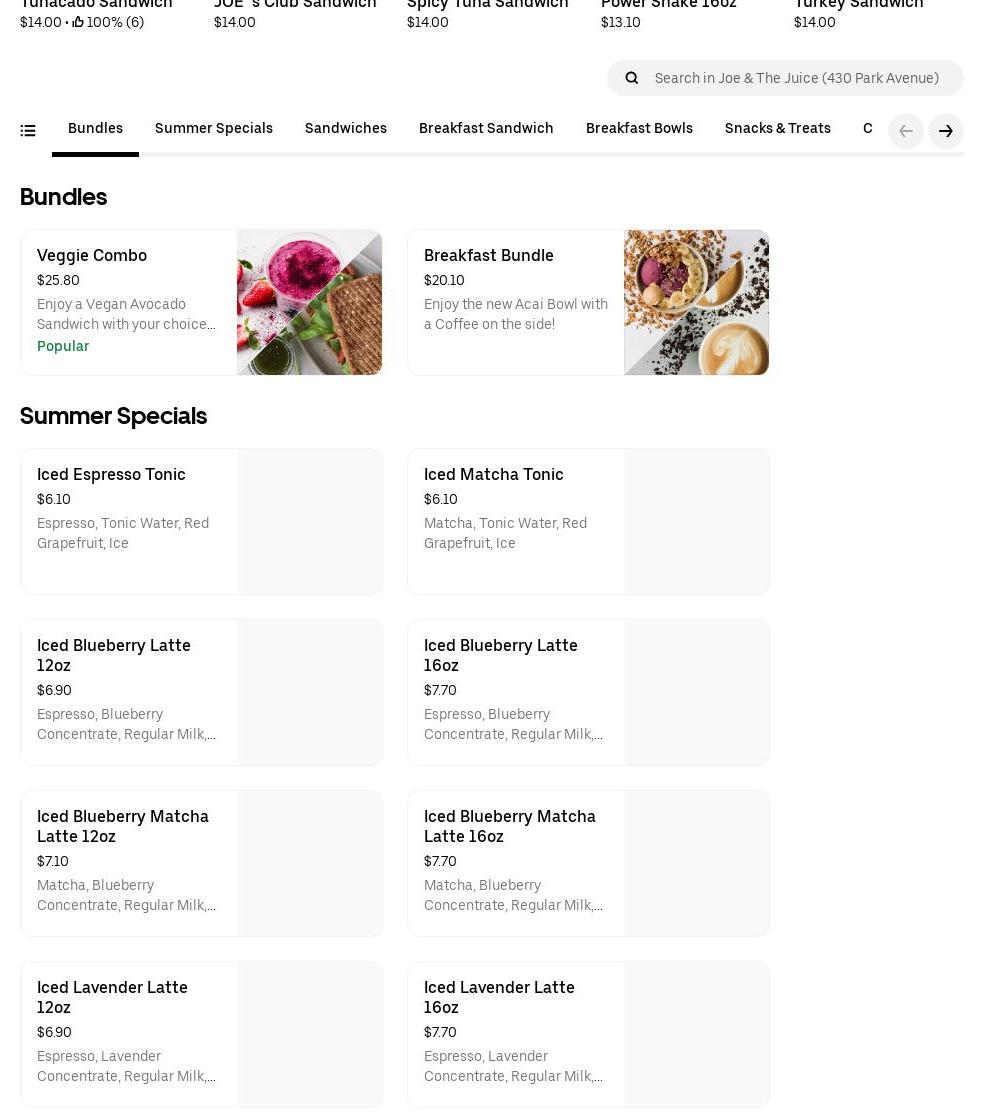Open the Tunacado Sandwich featured item
This screenshot has height=1116, width=984.
pos(96,6)
